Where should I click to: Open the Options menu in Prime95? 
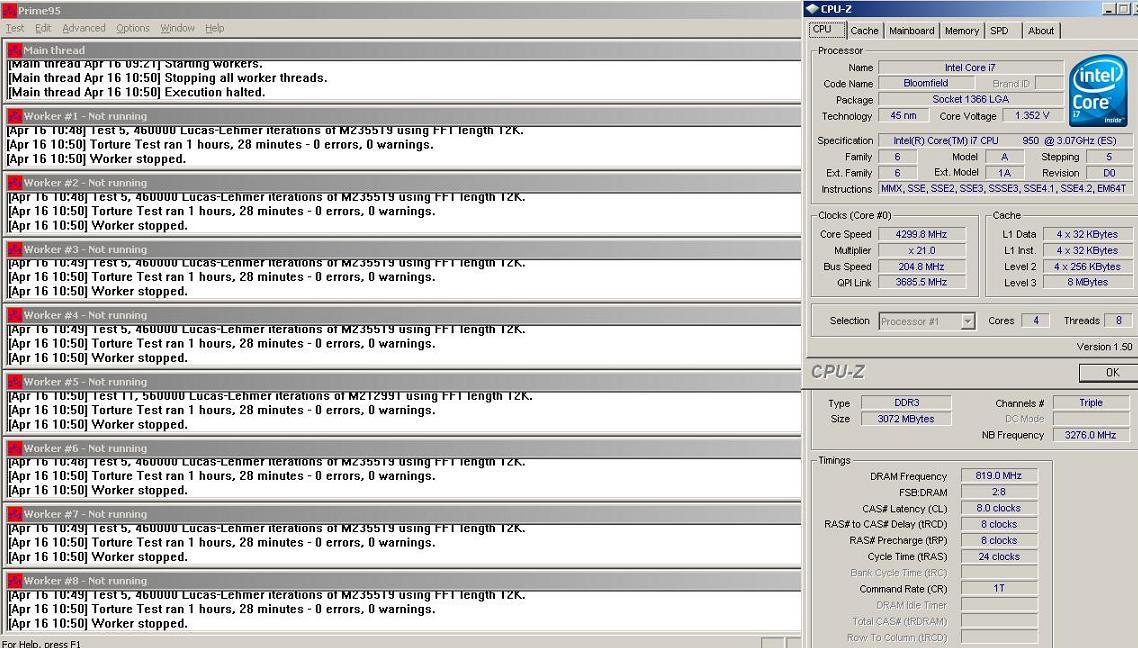coord(133,28)
